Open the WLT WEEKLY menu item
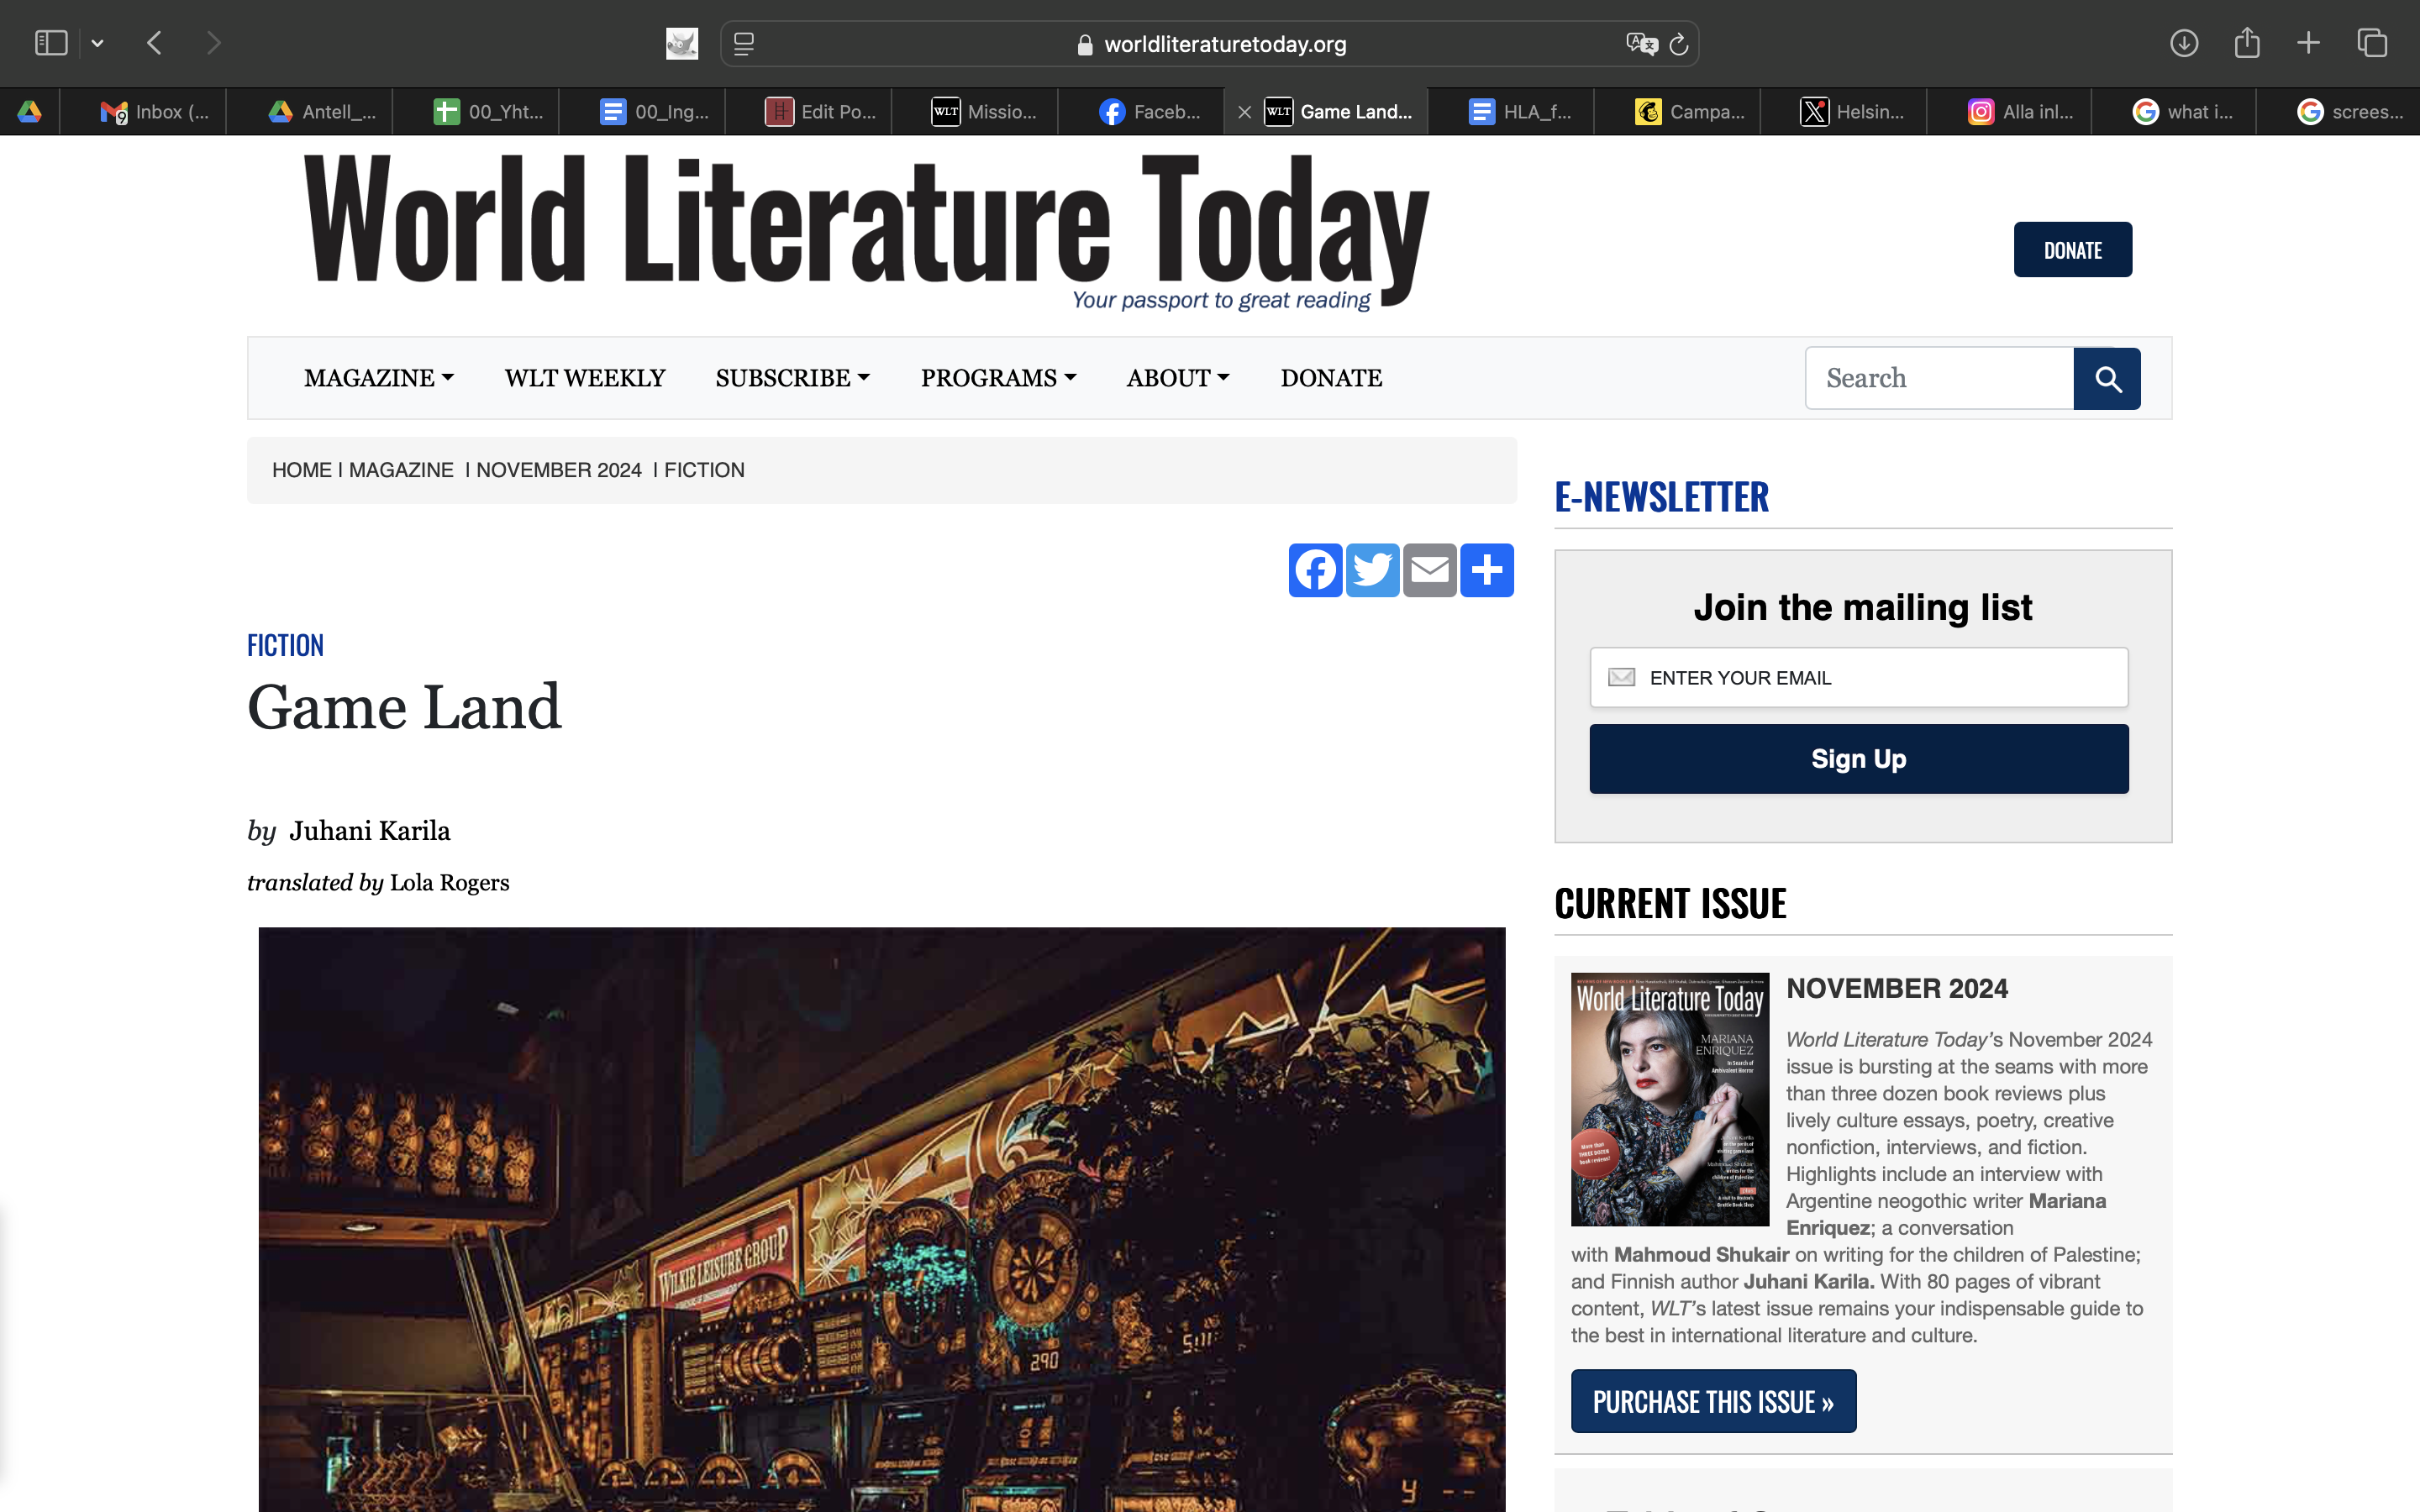Image resolution: width=2420 pixels, height=1512 pixels. (585, 378)
